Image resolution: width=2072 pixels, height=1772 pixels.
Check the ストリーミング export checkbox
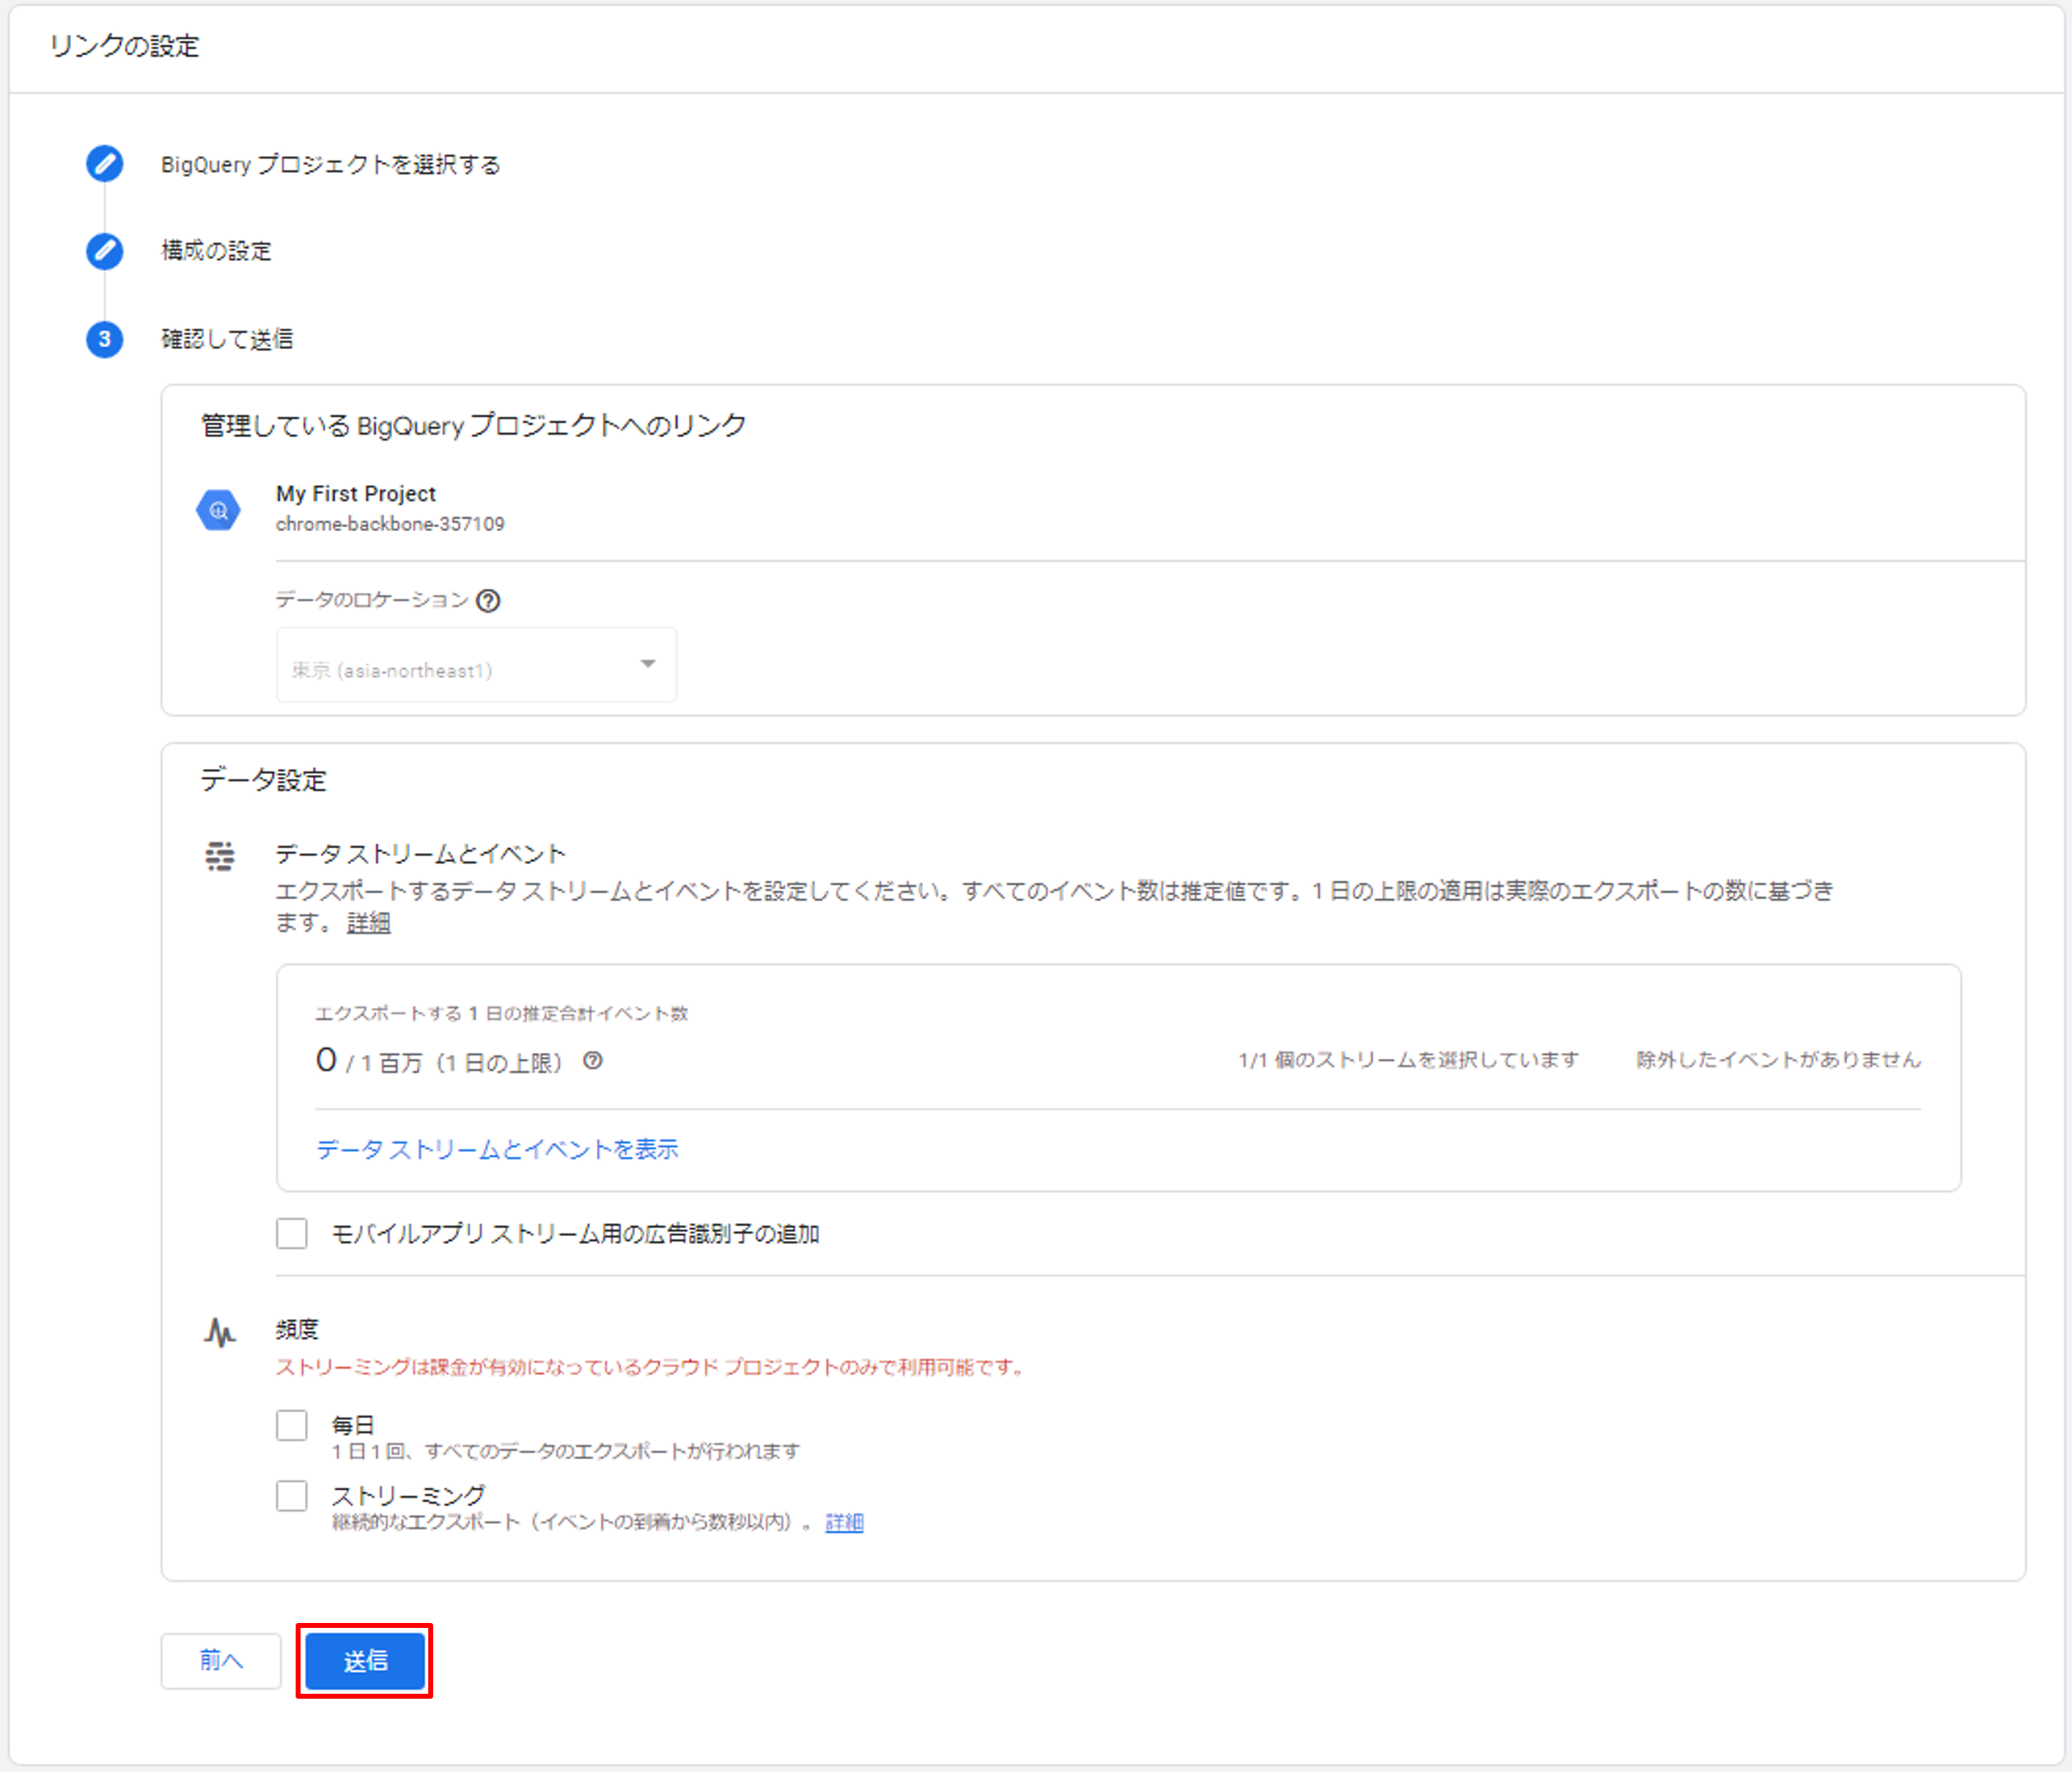(292, 1495)
